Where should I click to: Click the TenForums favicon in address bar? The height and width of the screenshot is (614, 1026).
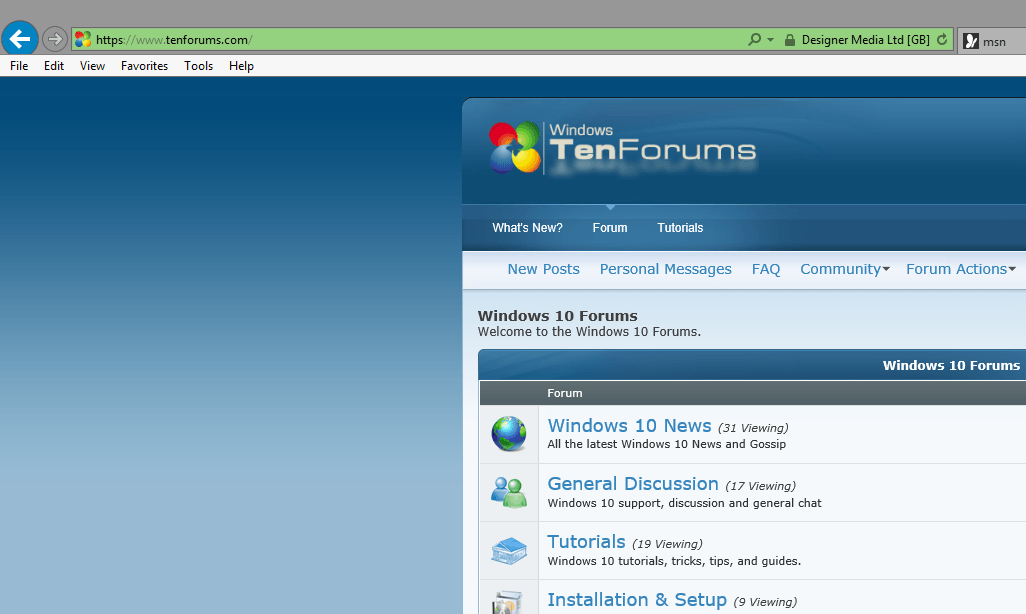point(83,40)
